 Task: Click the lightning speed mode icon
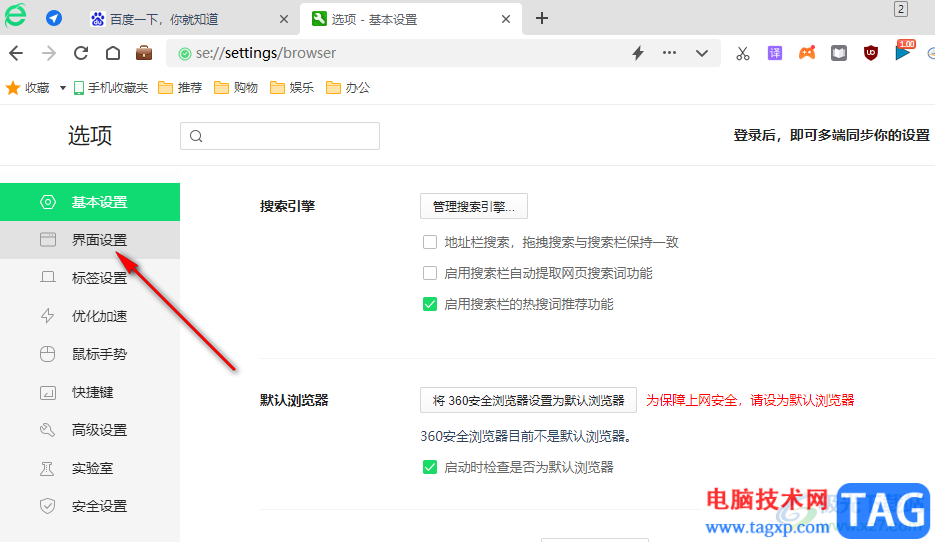[638, 53]
